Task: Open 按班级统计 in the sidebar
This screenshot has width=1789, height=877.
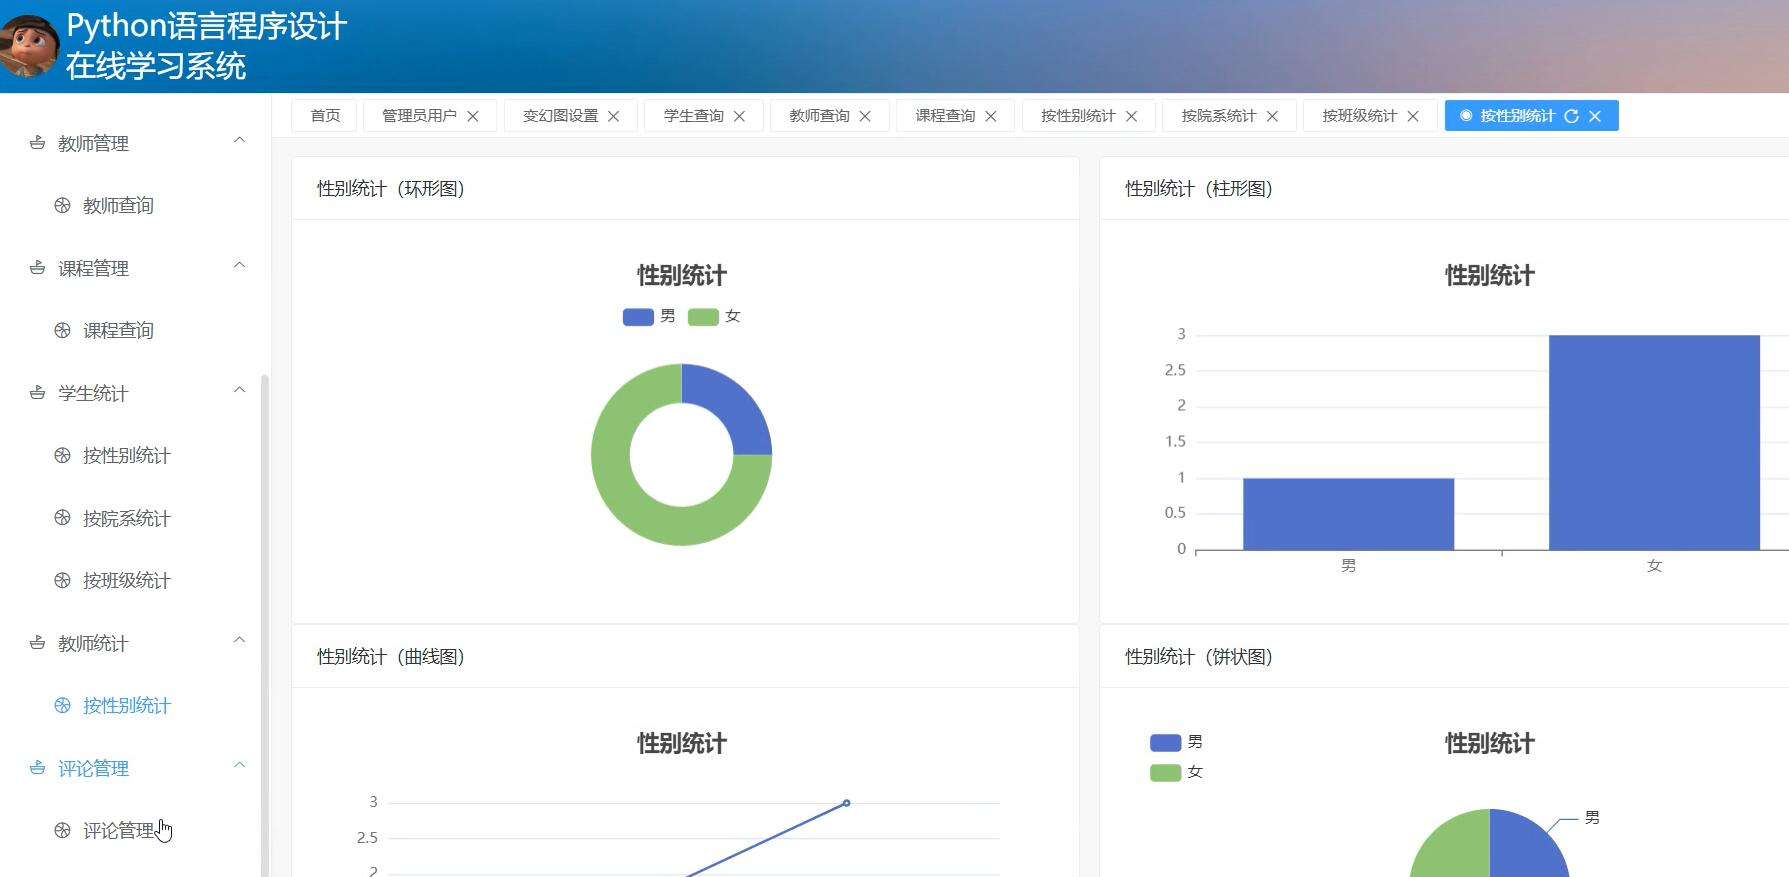Action: [126, 580]
